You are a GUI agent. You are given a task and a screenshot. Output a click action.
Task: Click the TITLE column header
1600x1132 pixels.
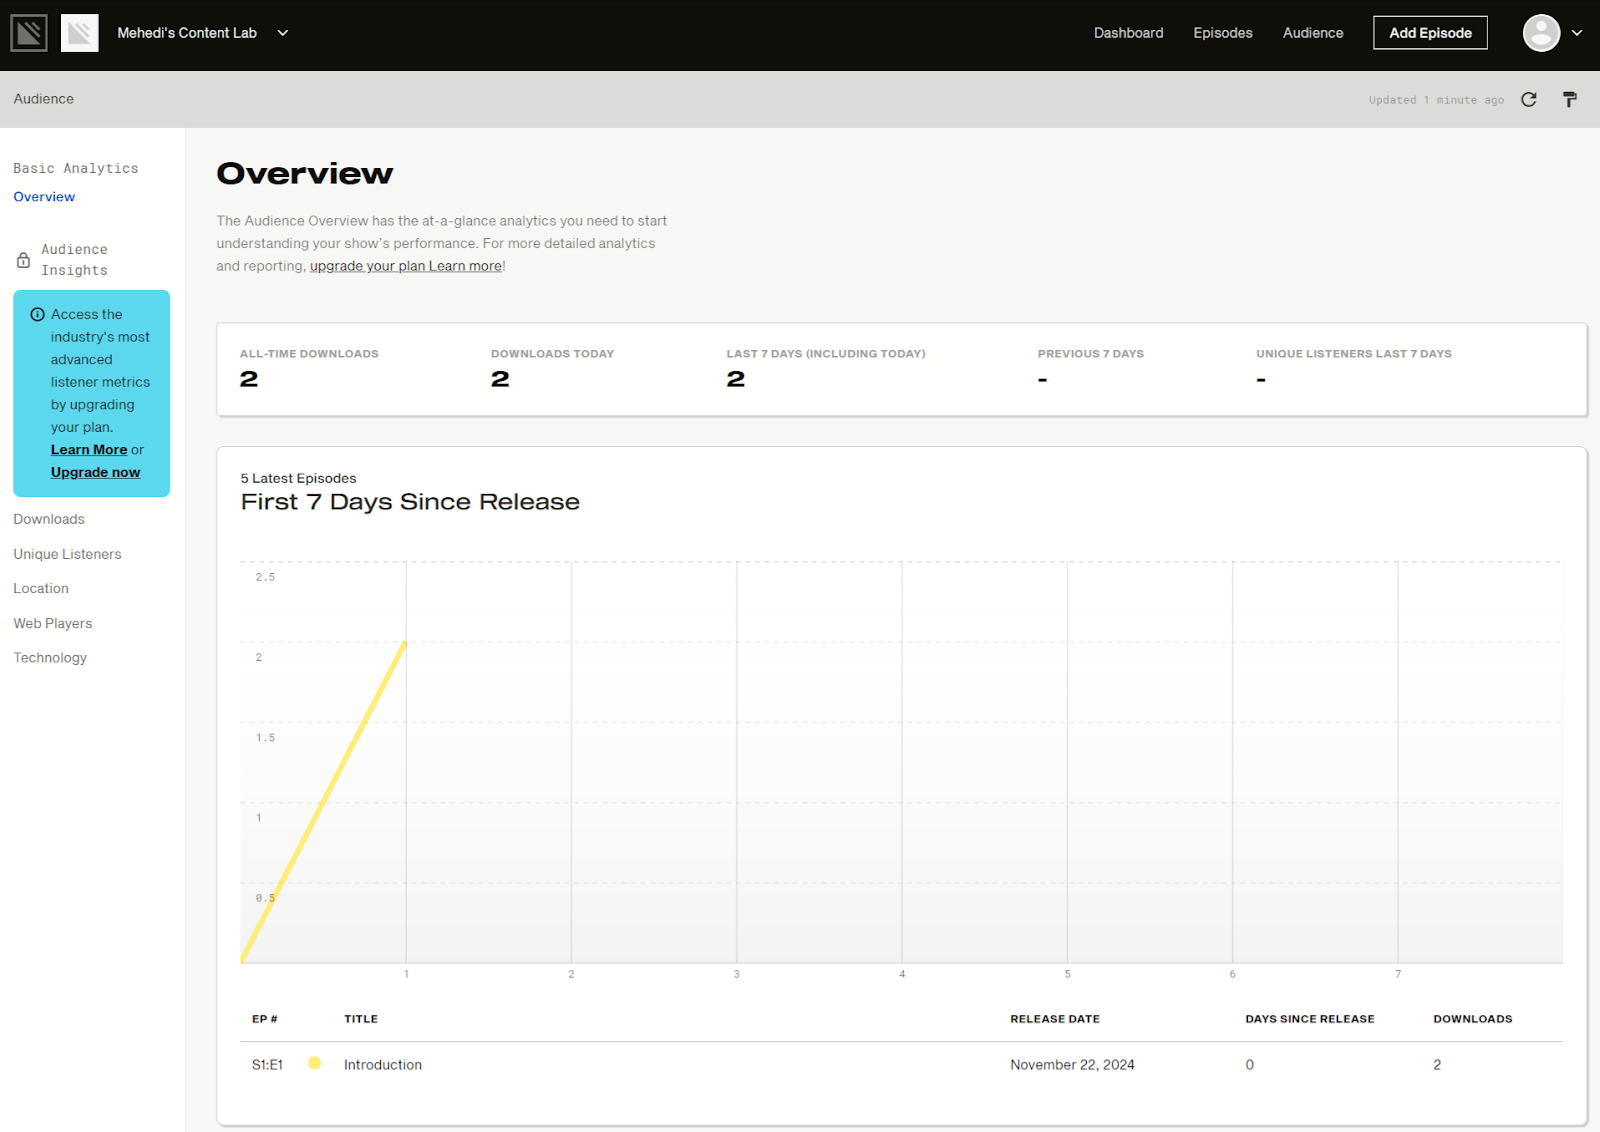[x=361, y=1019]
